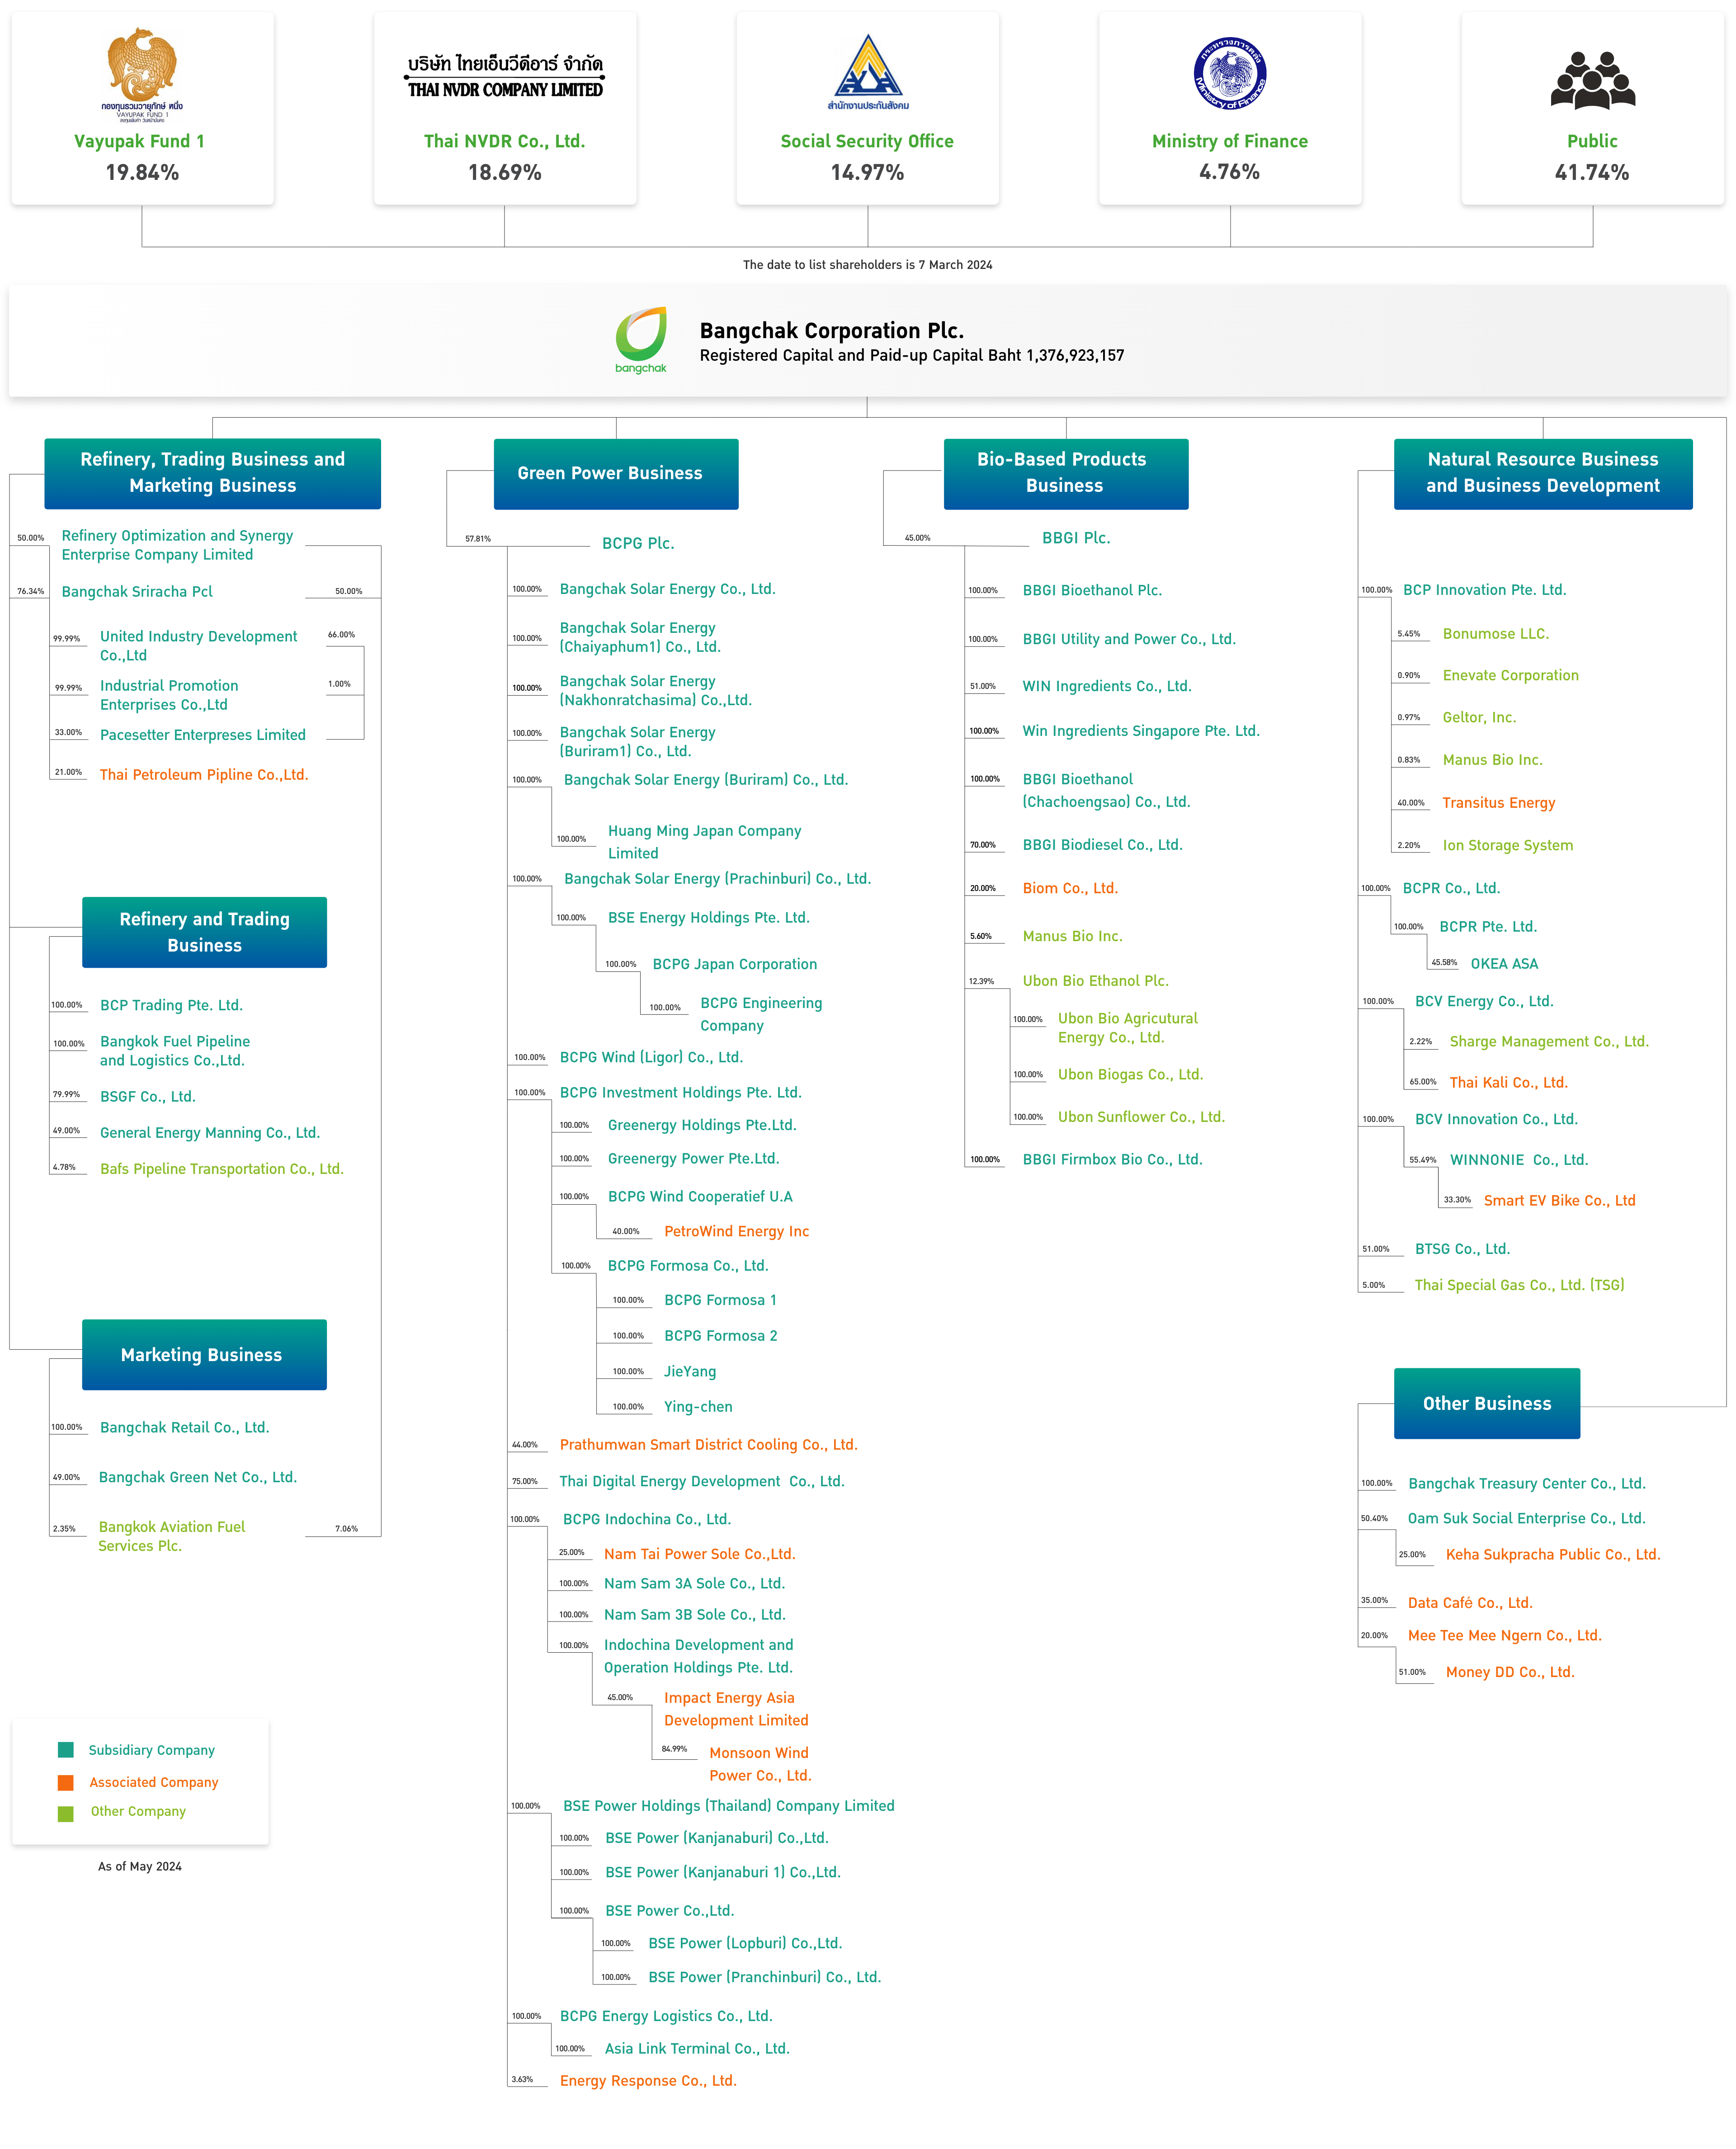Click Thai Petroleum Pipline Co.,Ltd. entry
1736x2149 pixels.
pos(204,774)
